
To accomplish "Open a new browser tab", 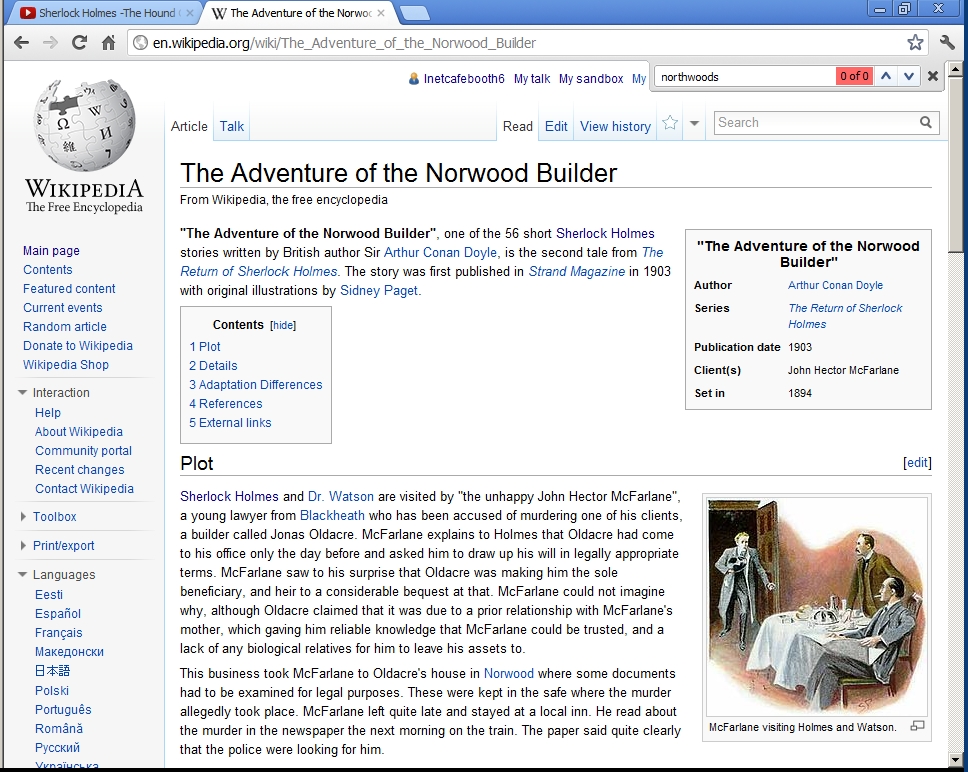I will tap(413, 13).
